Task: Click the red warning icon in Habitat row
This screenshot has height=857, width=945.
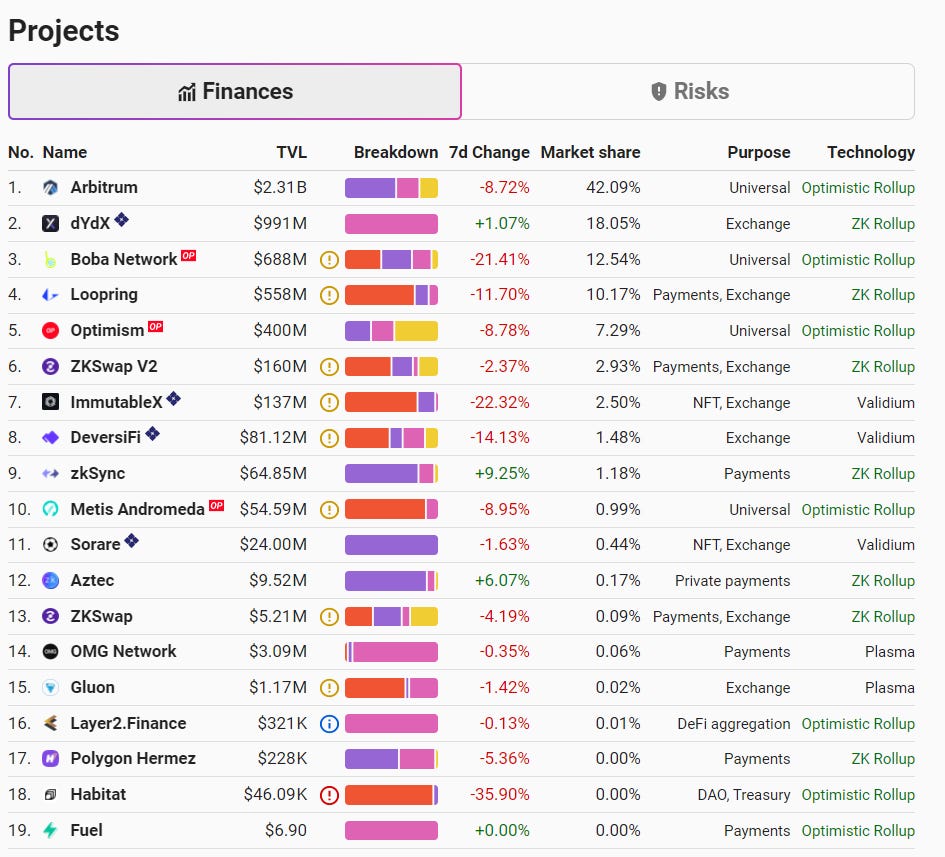Action: click(x=329, y=795)
